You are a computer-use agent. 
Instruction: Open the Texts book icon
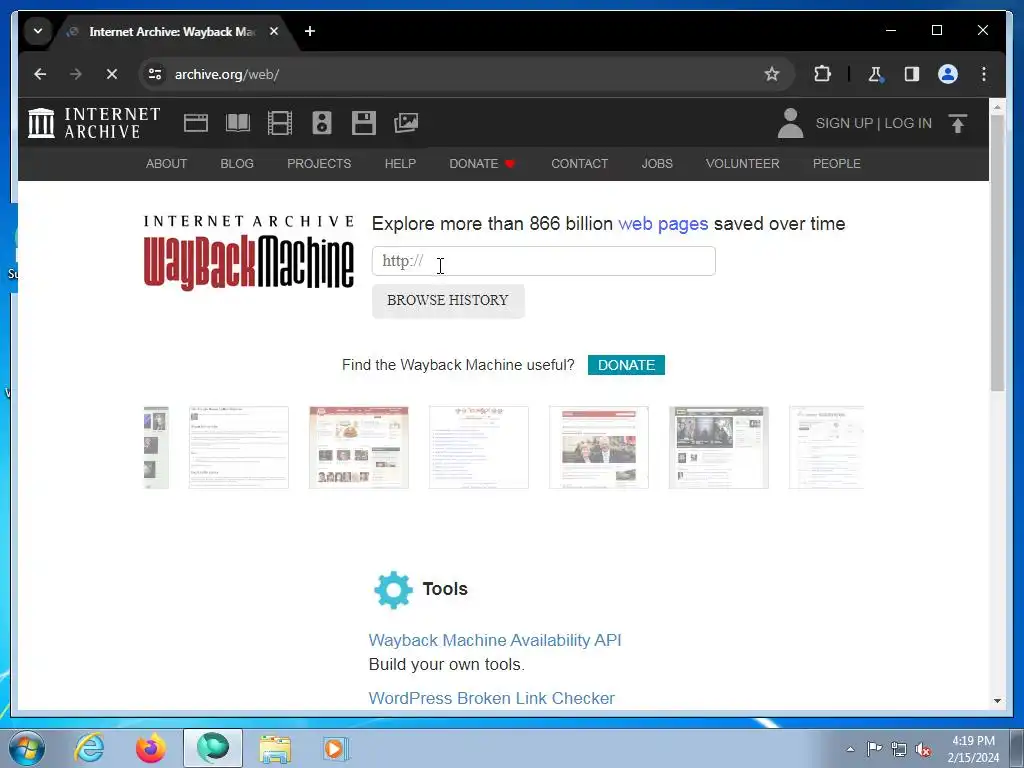(238, 123)
